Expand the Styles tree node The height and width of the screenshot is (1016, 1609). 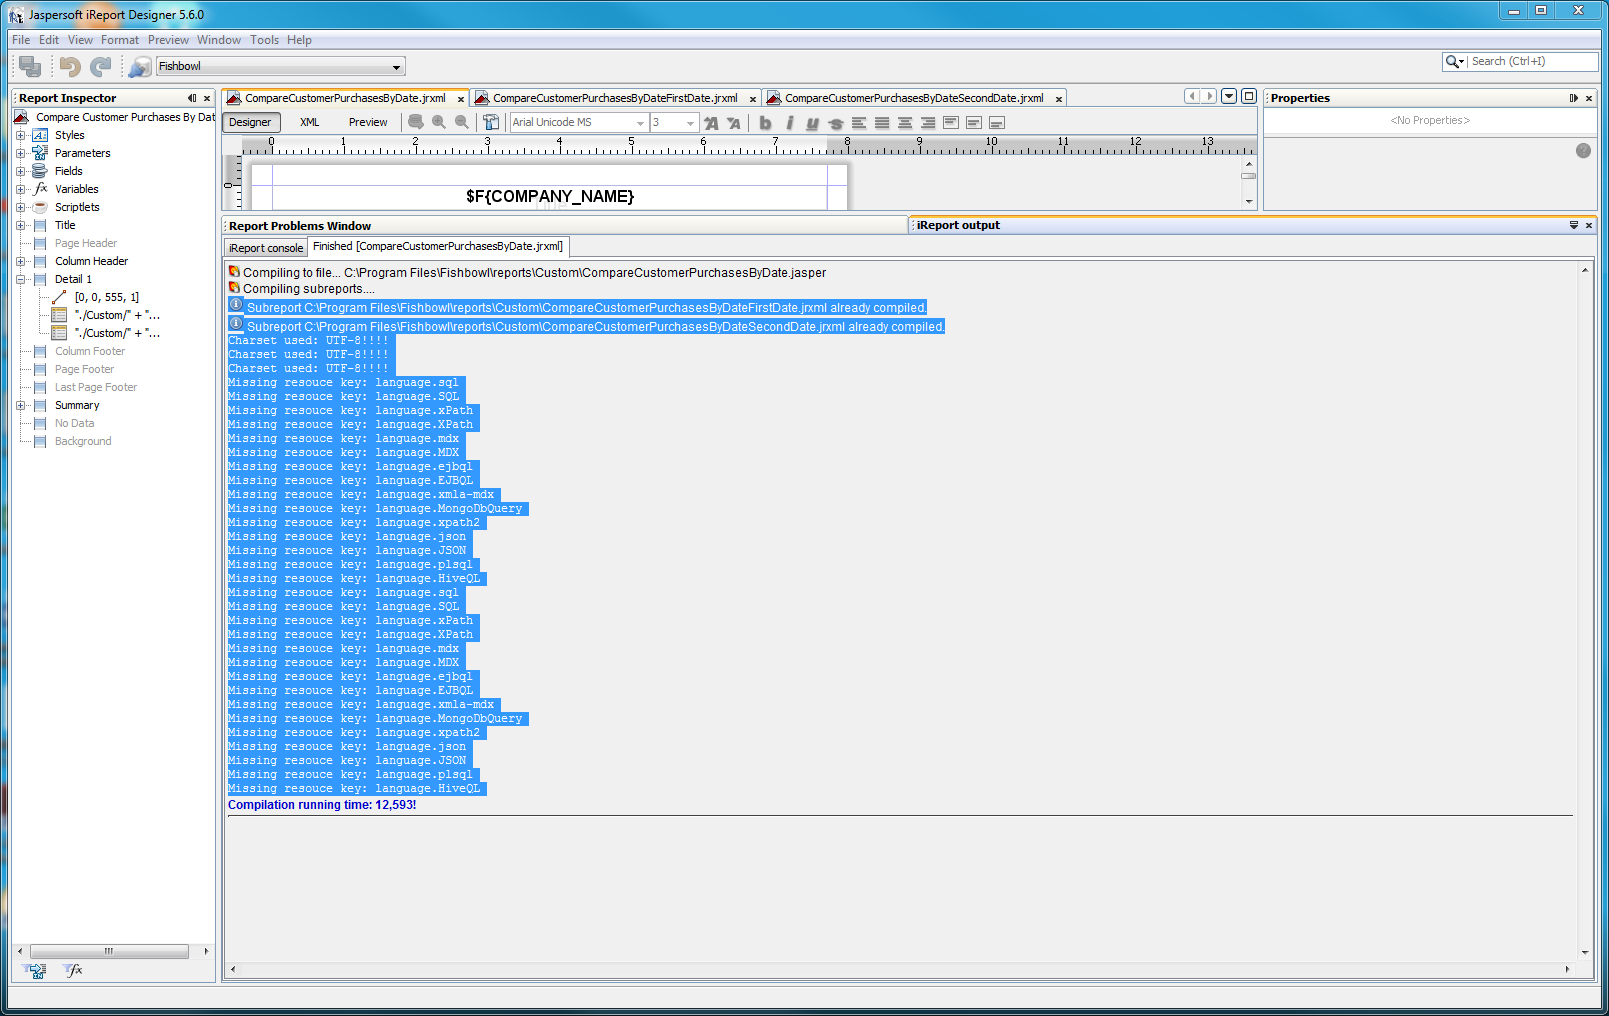point(20,135)
